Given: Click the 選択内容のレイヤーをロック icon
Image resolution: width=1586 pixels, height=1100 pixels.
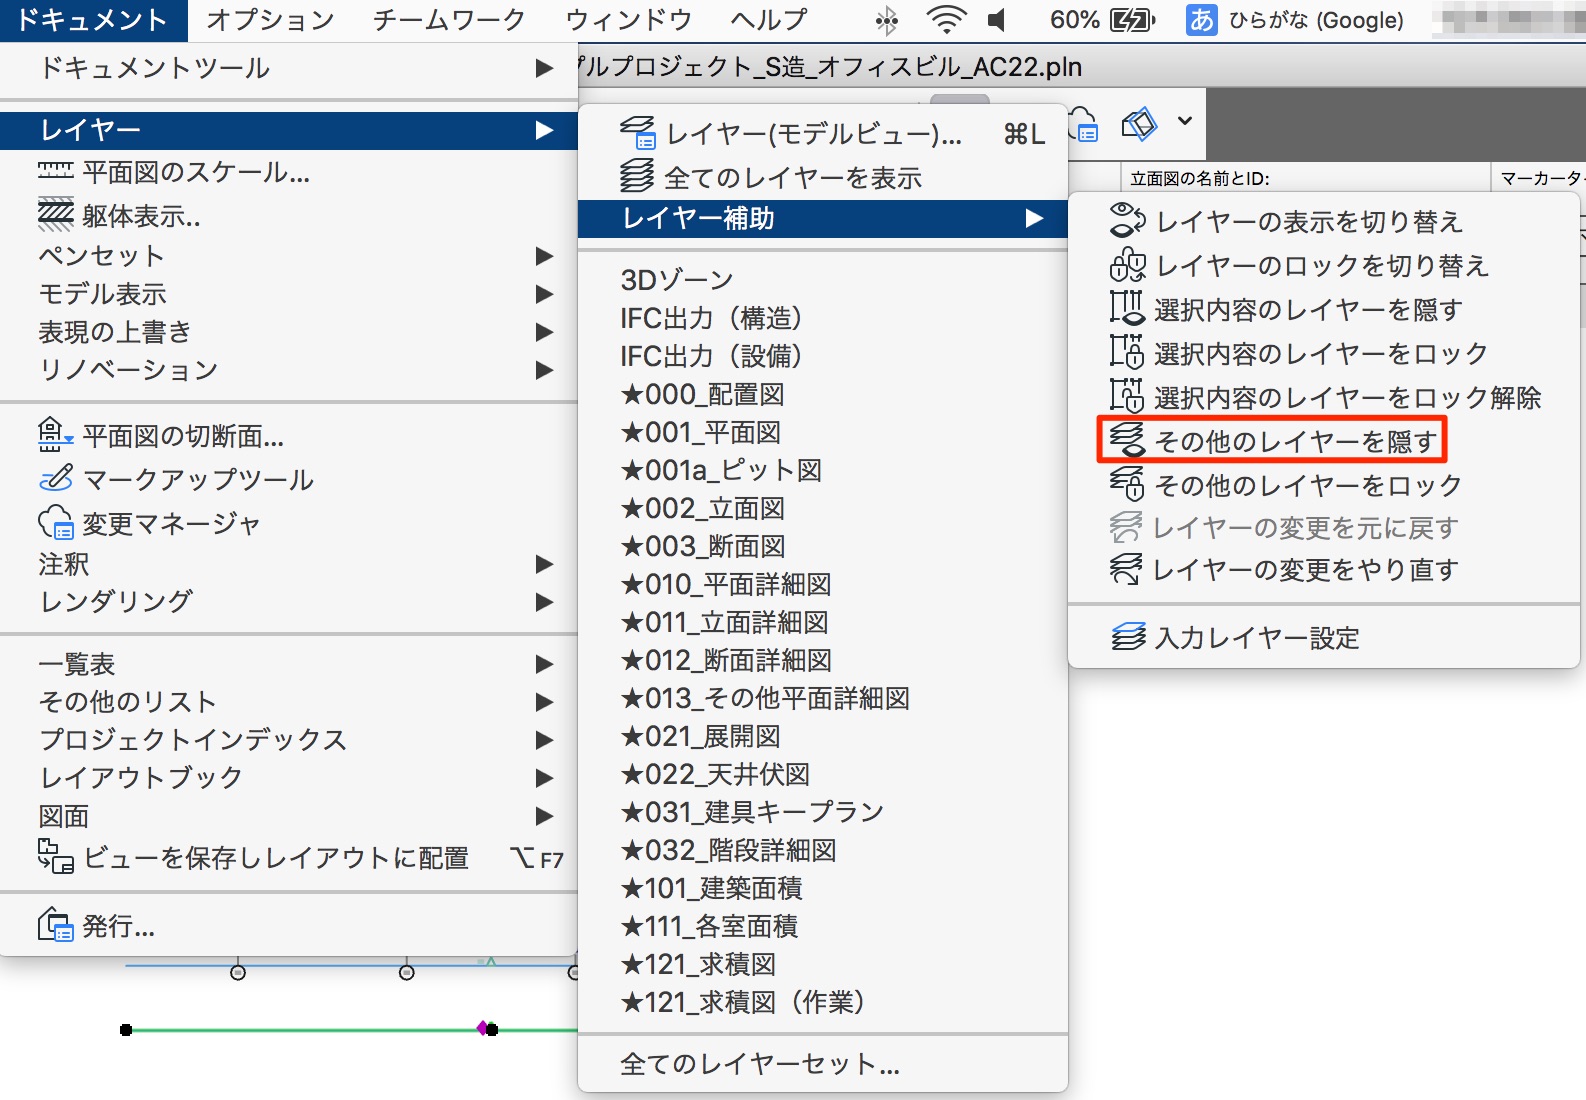Looking at the screenshot, I should [x=1127, y=353].
